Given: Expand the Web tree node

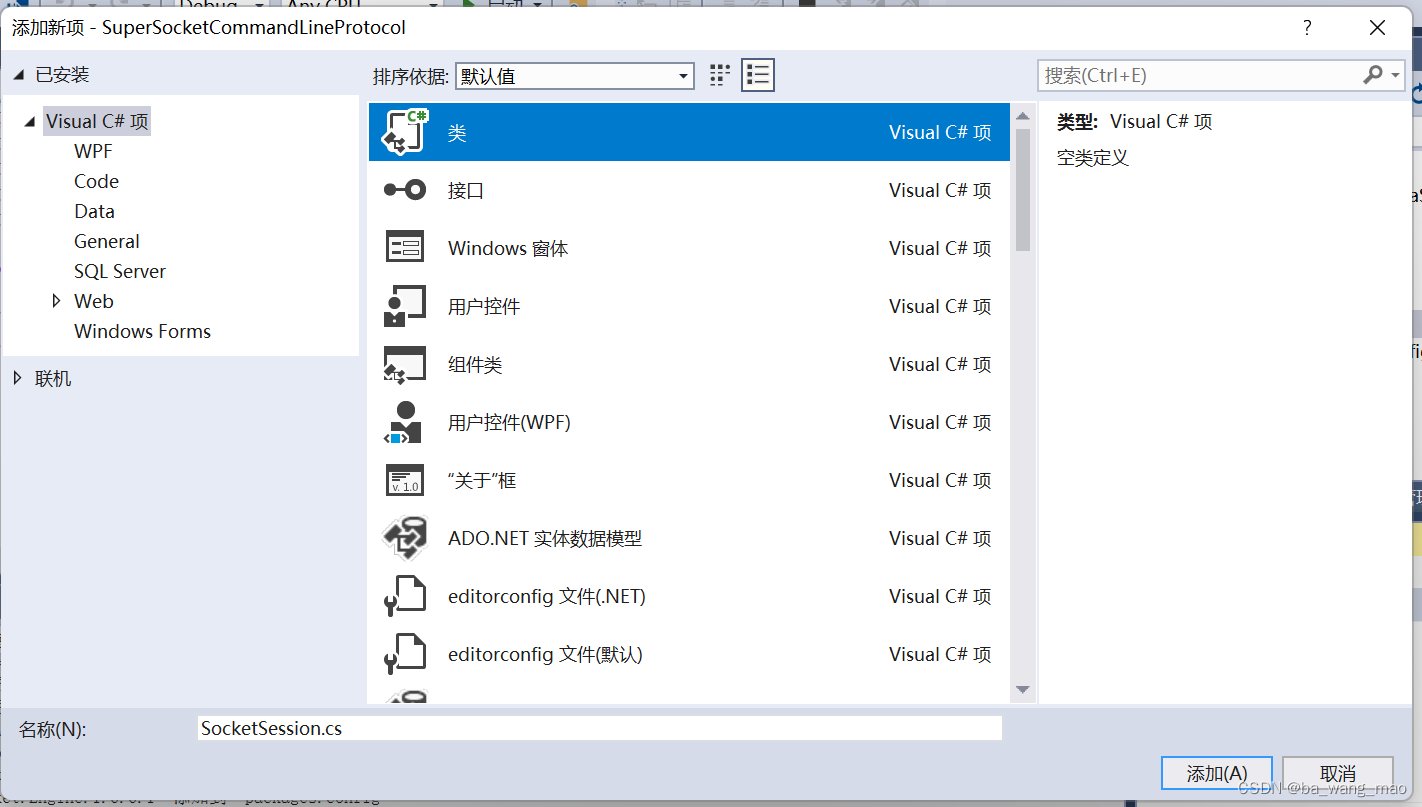Looking at the screenshot, I should (x=57, y=301).
